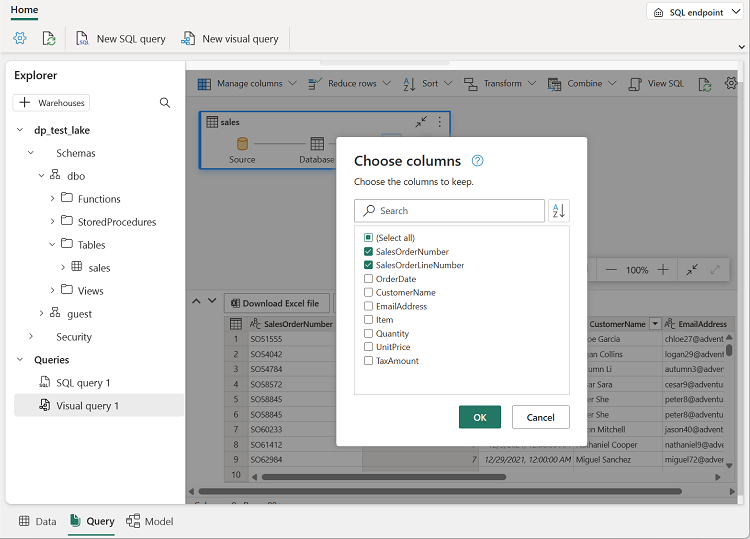Open CustomerName column filter dropdown
750x539 pixels.
click(x=655, y=324)
